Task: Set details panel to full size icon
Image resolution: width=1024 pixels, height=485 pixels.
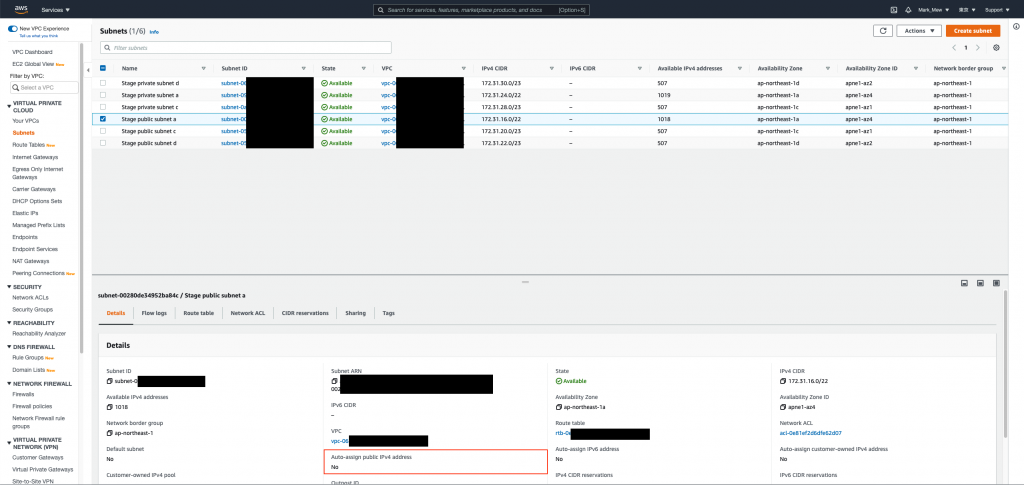Action: pos(996,283)
